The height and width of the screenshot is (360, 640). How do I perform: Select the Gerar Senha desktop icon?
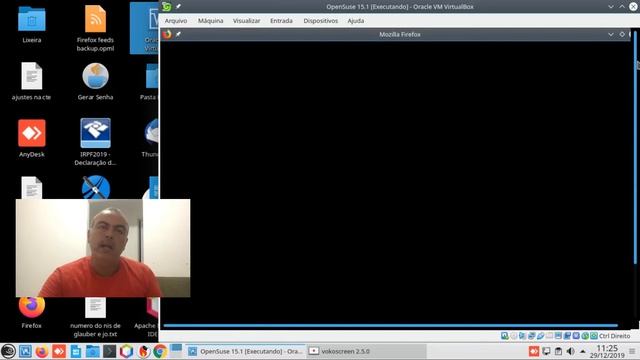pos(95,82)
